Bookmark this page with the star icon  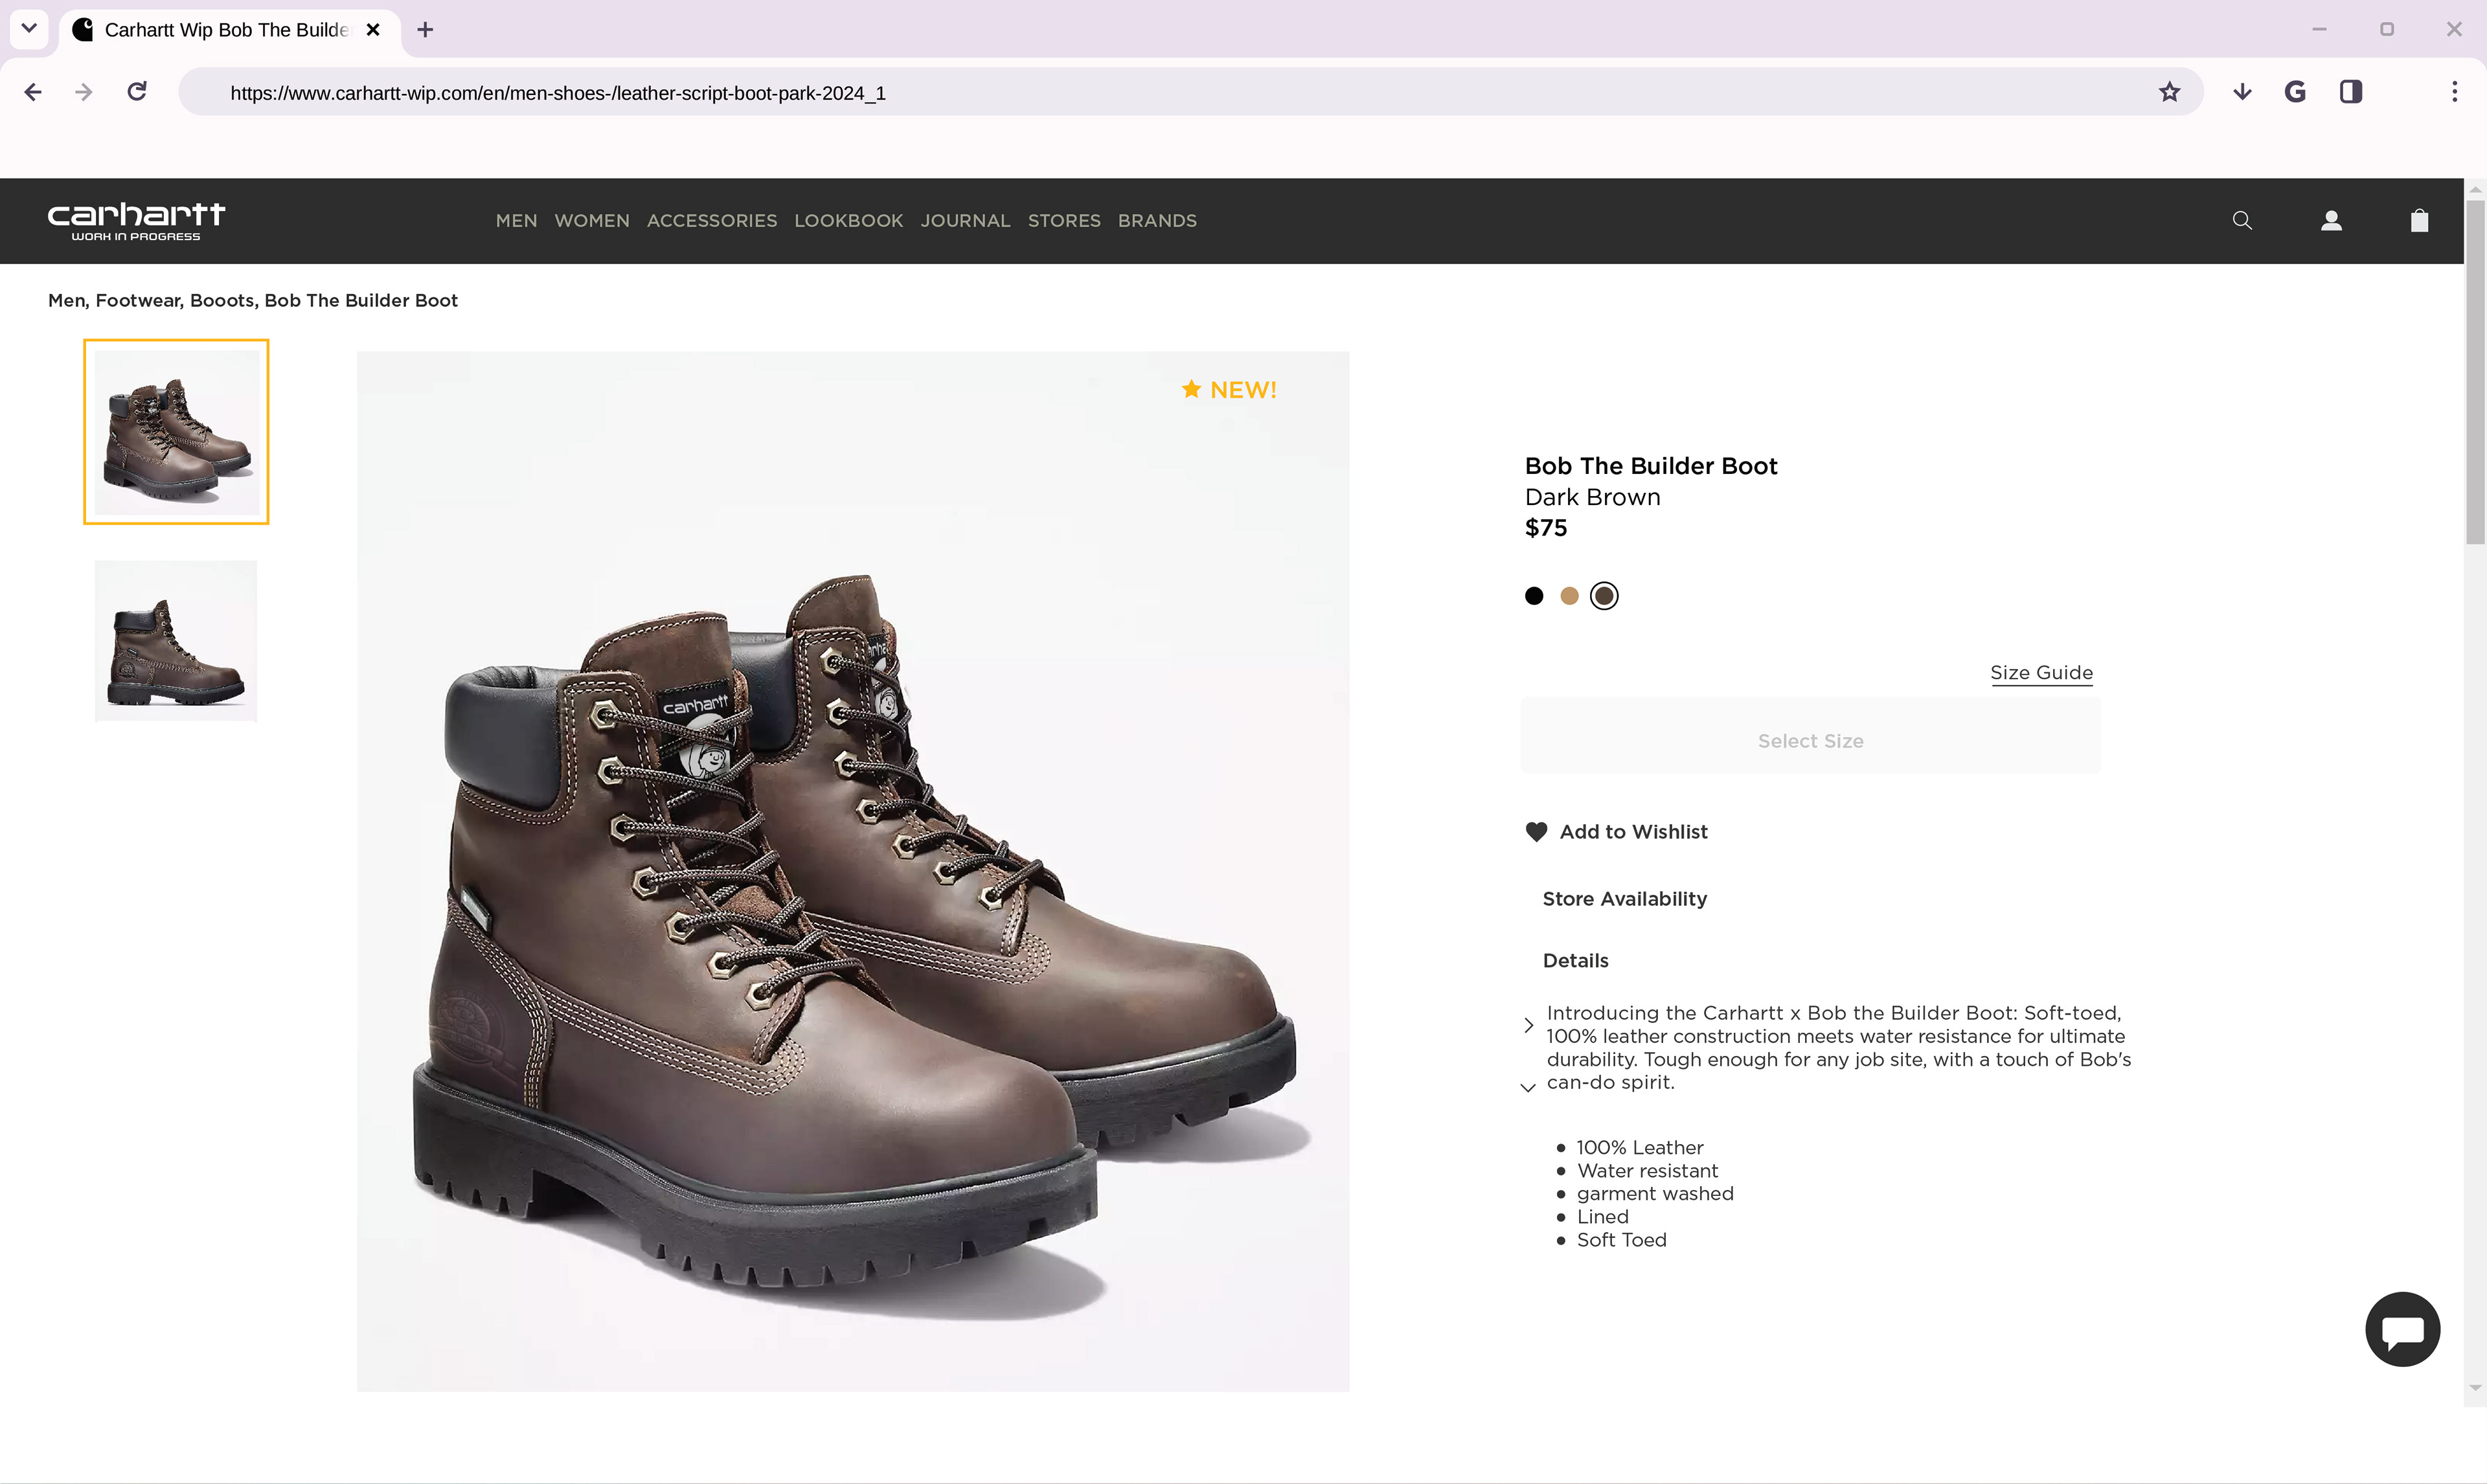coord(2169,92)
